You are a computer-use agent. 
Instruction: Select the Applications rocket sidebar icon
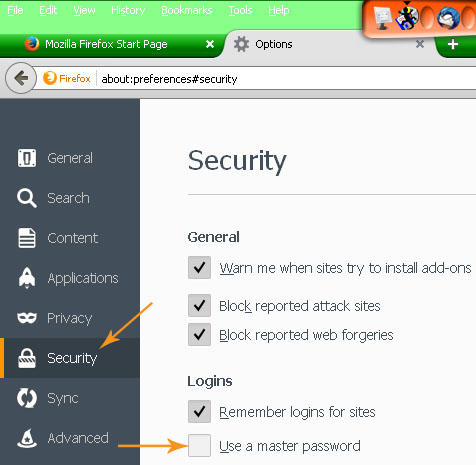coord(27,278)
